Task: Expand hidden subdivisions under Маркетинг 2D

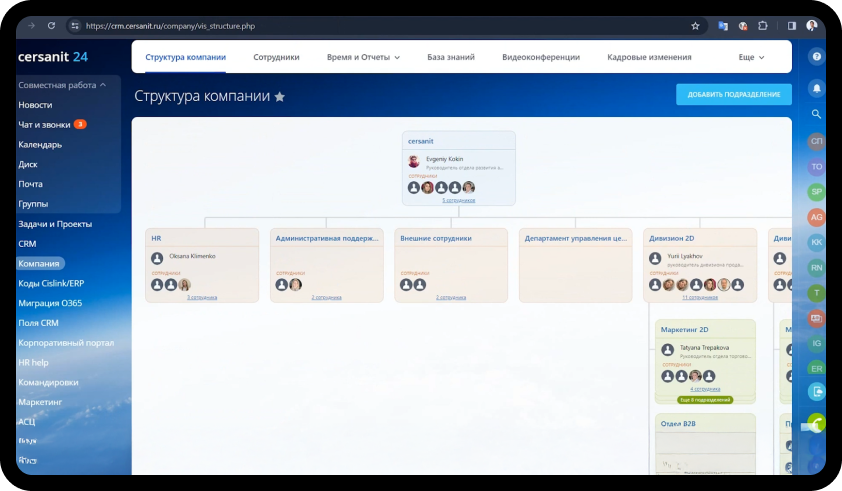Action: coord(705,399)
